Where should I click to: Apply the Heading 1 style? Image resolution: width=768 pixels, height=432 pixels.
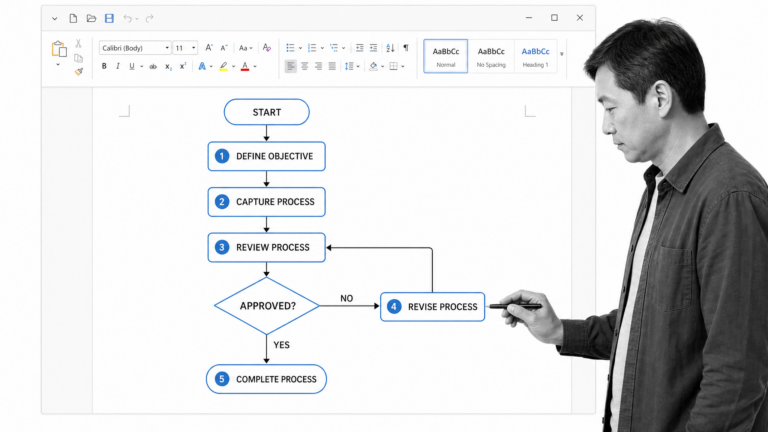[535, 56]
